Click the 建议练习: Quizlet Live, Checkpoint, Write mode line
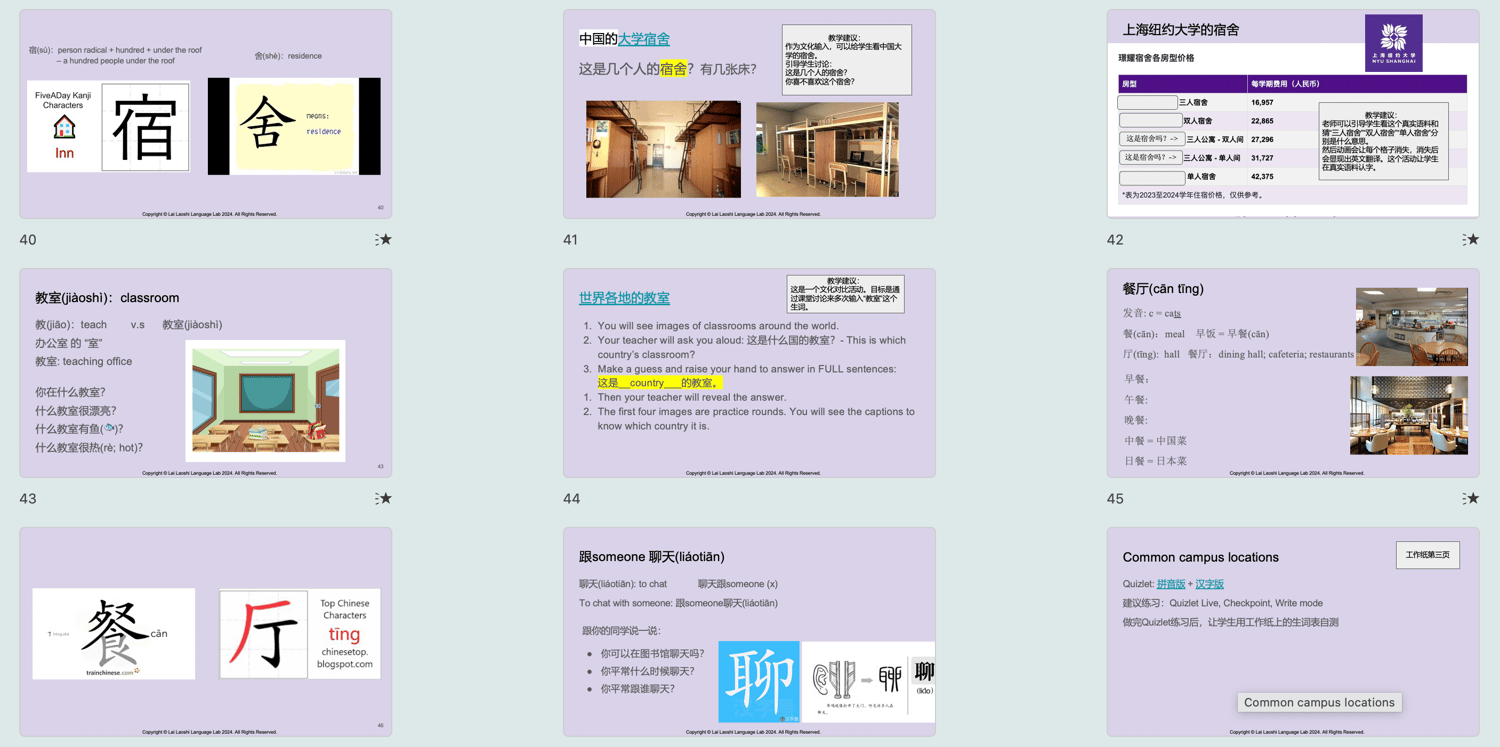Viewport: 1500px width, 747px height. 1223,603
